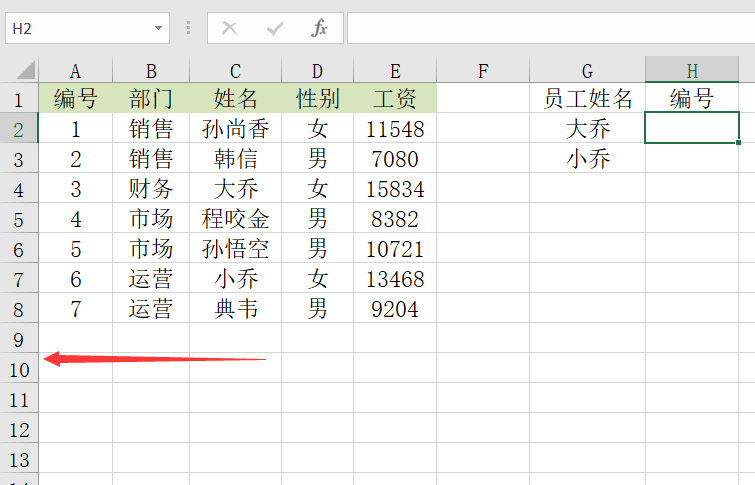755x485 pixels.
Task: Click cell C7 containing 小乔
Action: (x=235, y=278)
